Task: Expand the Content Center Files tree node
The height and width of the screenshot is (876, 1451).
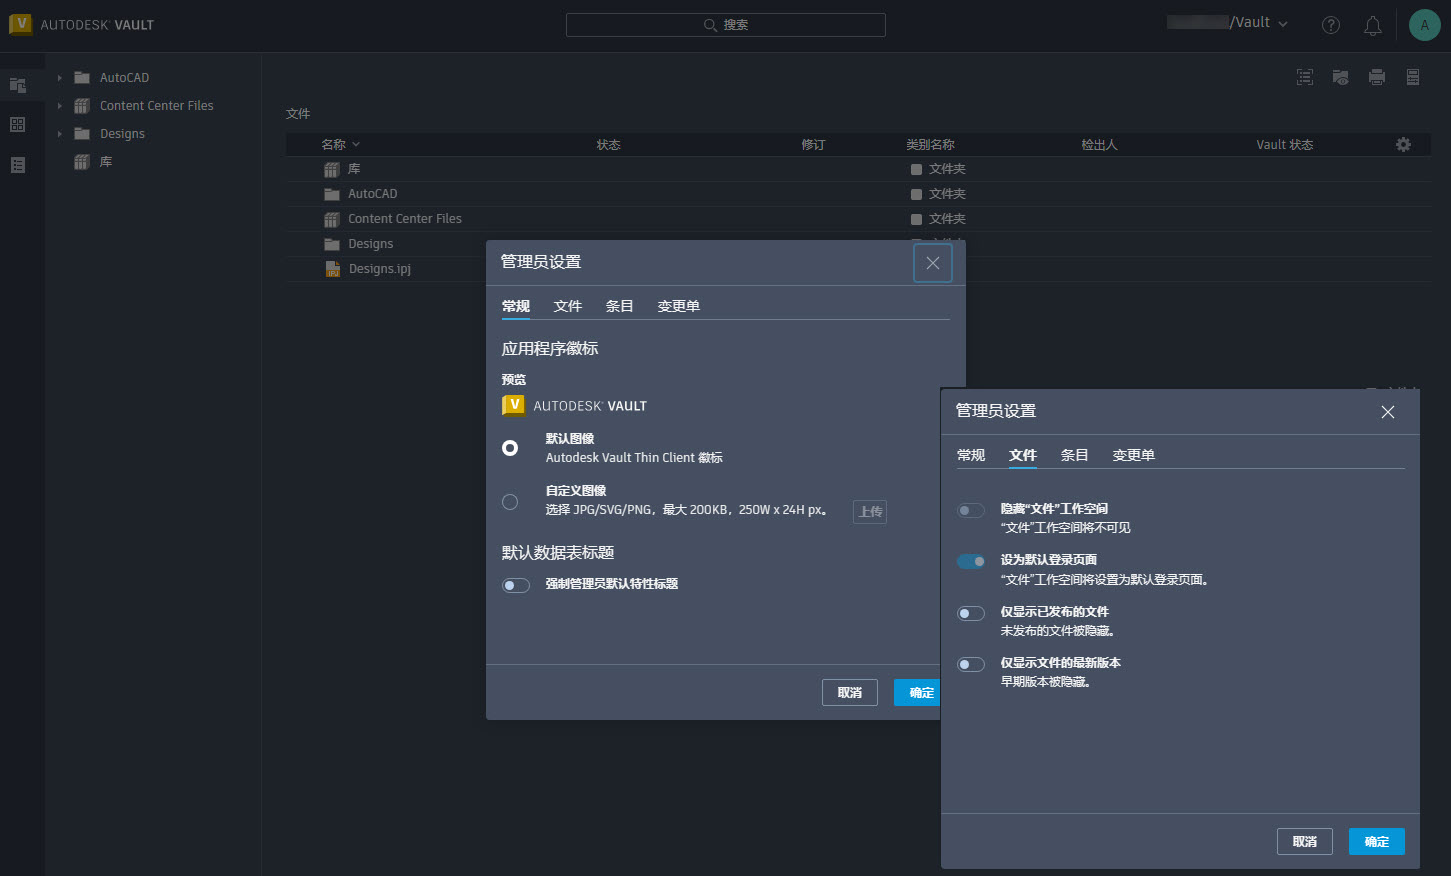Action: 59,106
